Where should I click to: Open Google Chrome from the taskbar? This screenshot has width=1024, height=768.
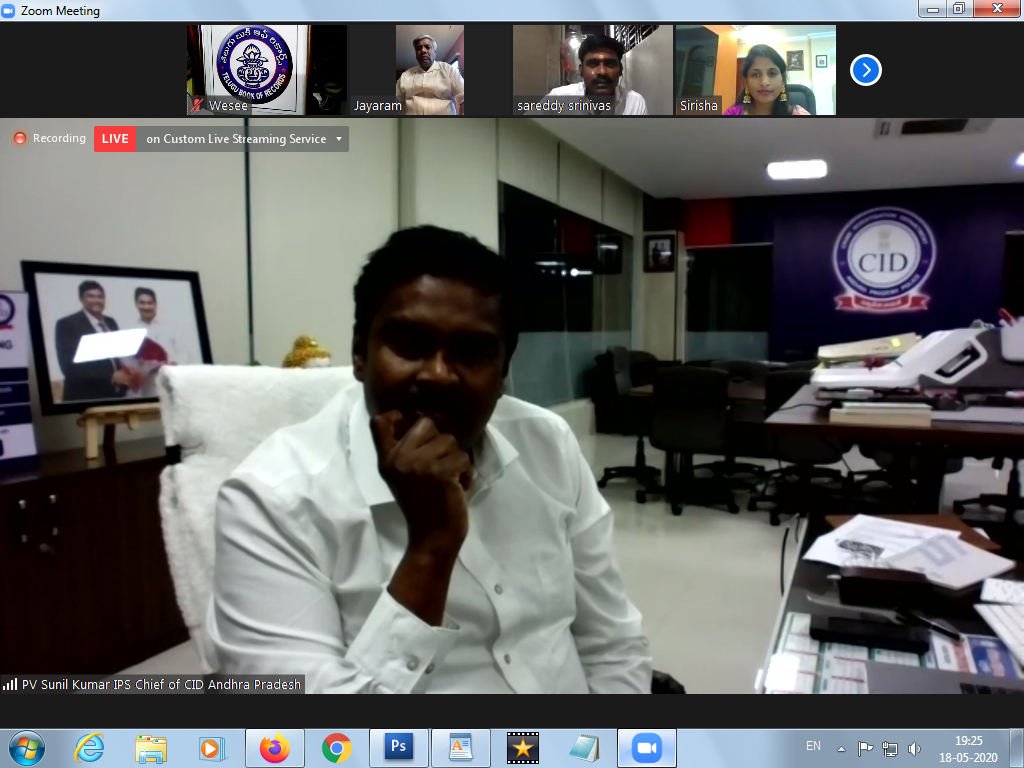click(x=336, y=747)
